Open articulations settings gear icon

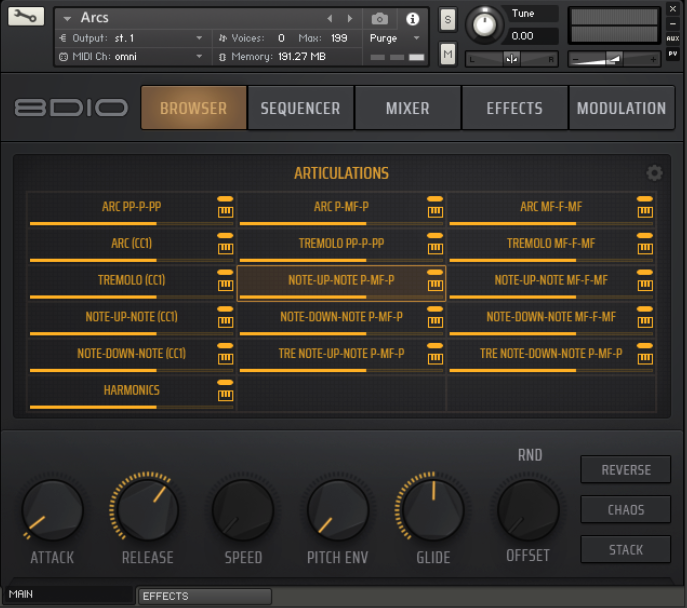(654, 173)
